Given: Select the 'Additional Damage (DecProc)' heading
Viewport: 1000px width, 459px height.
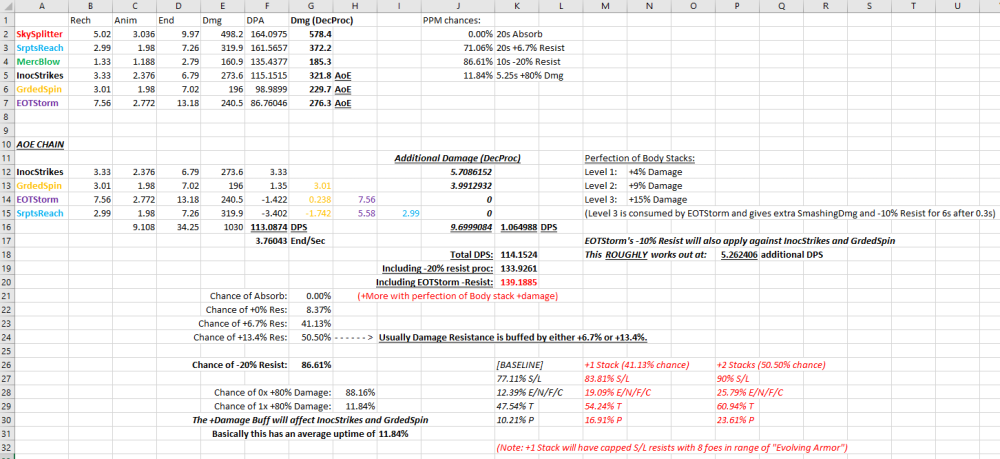Looking at the screenshot, I should 456,158.
